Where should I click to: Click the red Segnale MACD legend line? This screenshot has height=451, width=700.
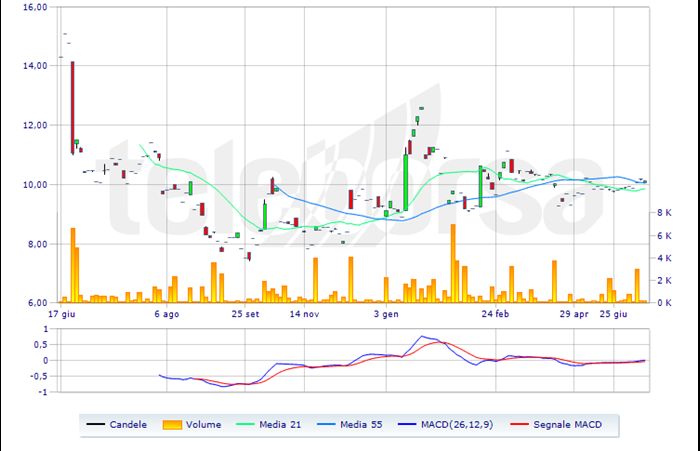tap(519, 424)
